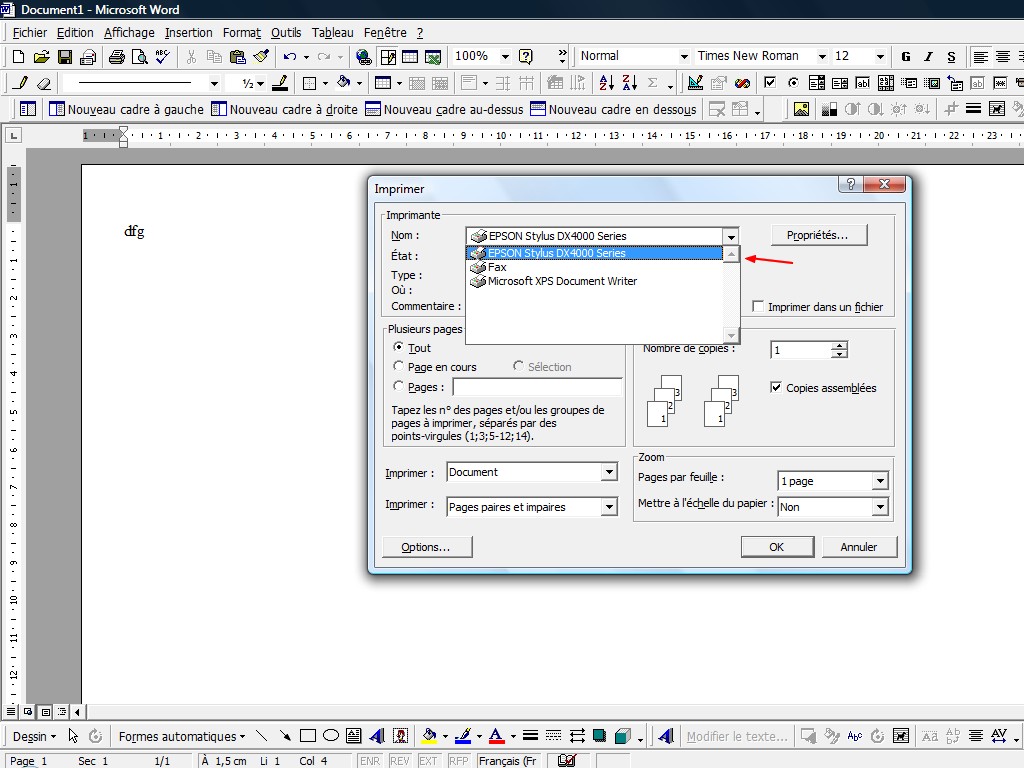Open the Affichage menu
Image resolution: width=1024 pixels, height=768 pixels.
click(129, 33)
